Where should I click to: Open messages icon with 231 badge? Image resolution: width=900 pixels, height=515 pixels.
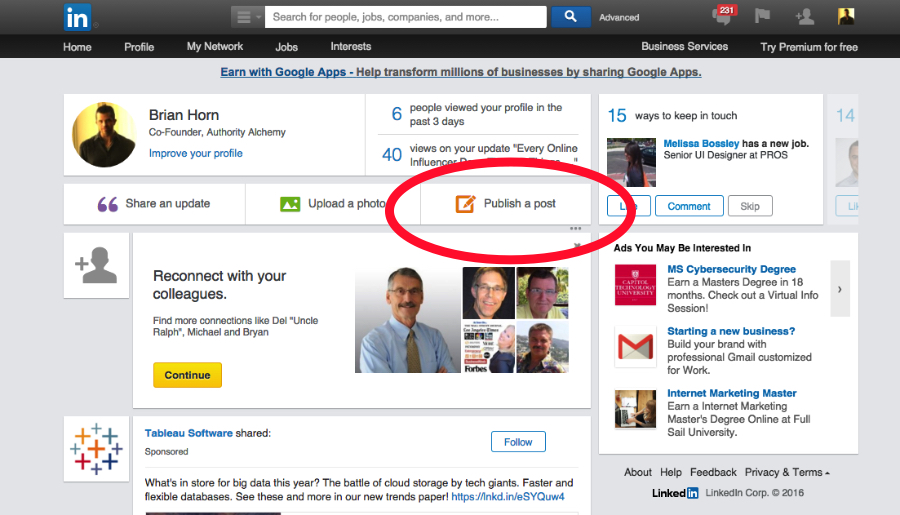(723, 16)
